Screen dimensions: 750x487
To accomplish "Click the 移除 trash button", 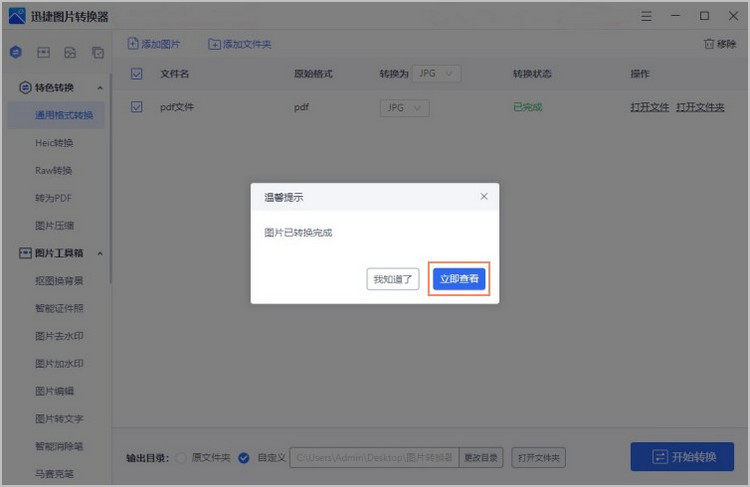I will coord(720,44).
